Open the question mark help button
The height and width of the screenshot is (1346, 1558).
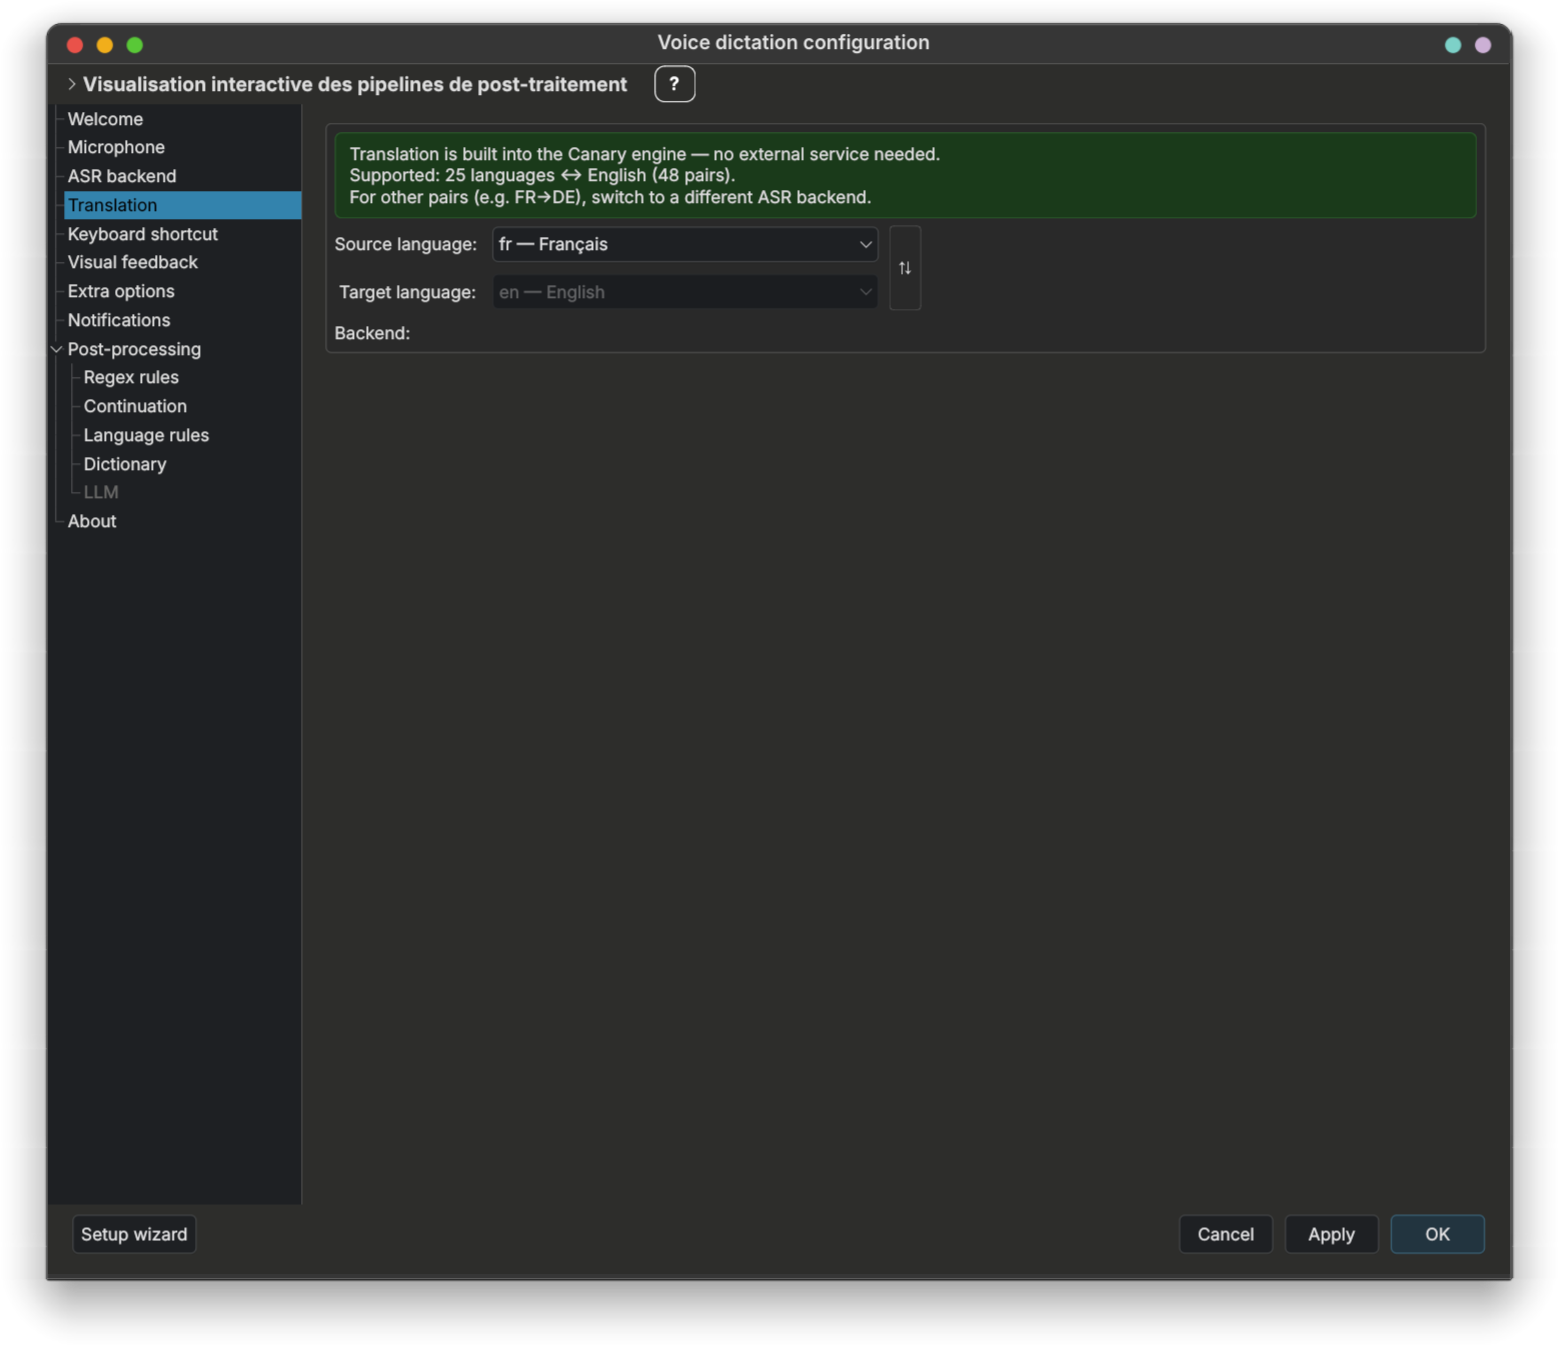click(674, 84)
